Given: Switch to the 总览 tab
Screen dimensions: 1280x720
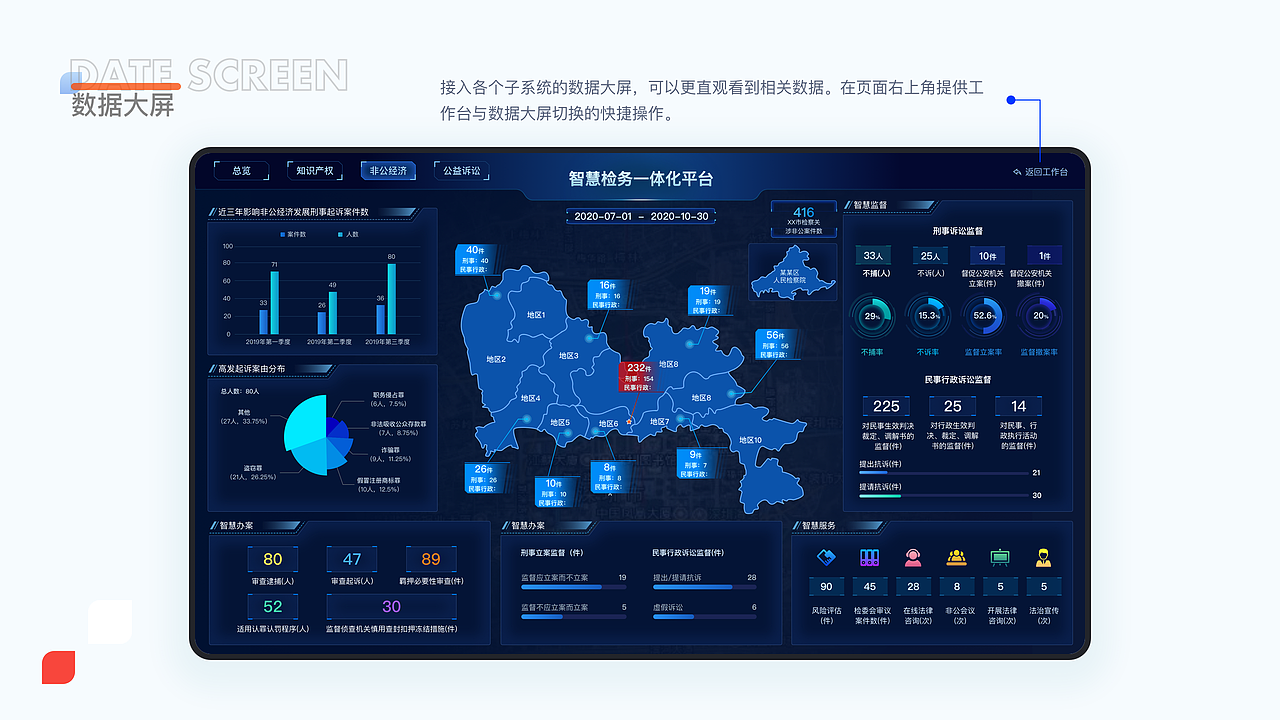Looking at the screenshot, I should pos(240,170).
